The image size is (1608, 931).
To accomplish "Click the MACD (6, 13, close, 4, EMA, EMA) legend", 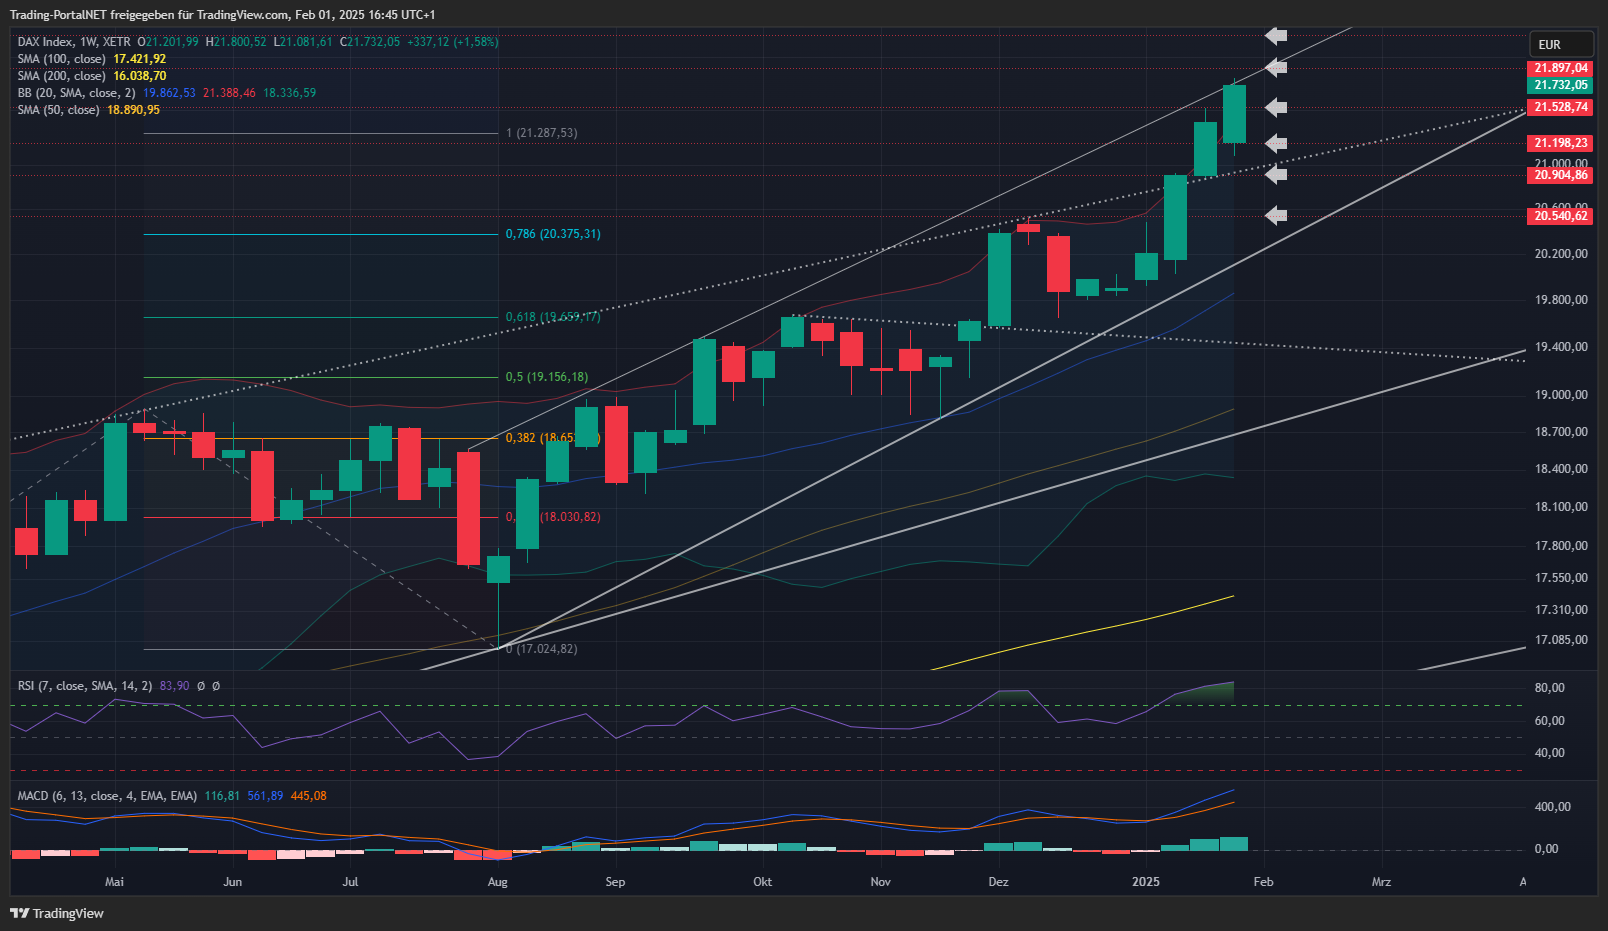I will tap(107, 796).
